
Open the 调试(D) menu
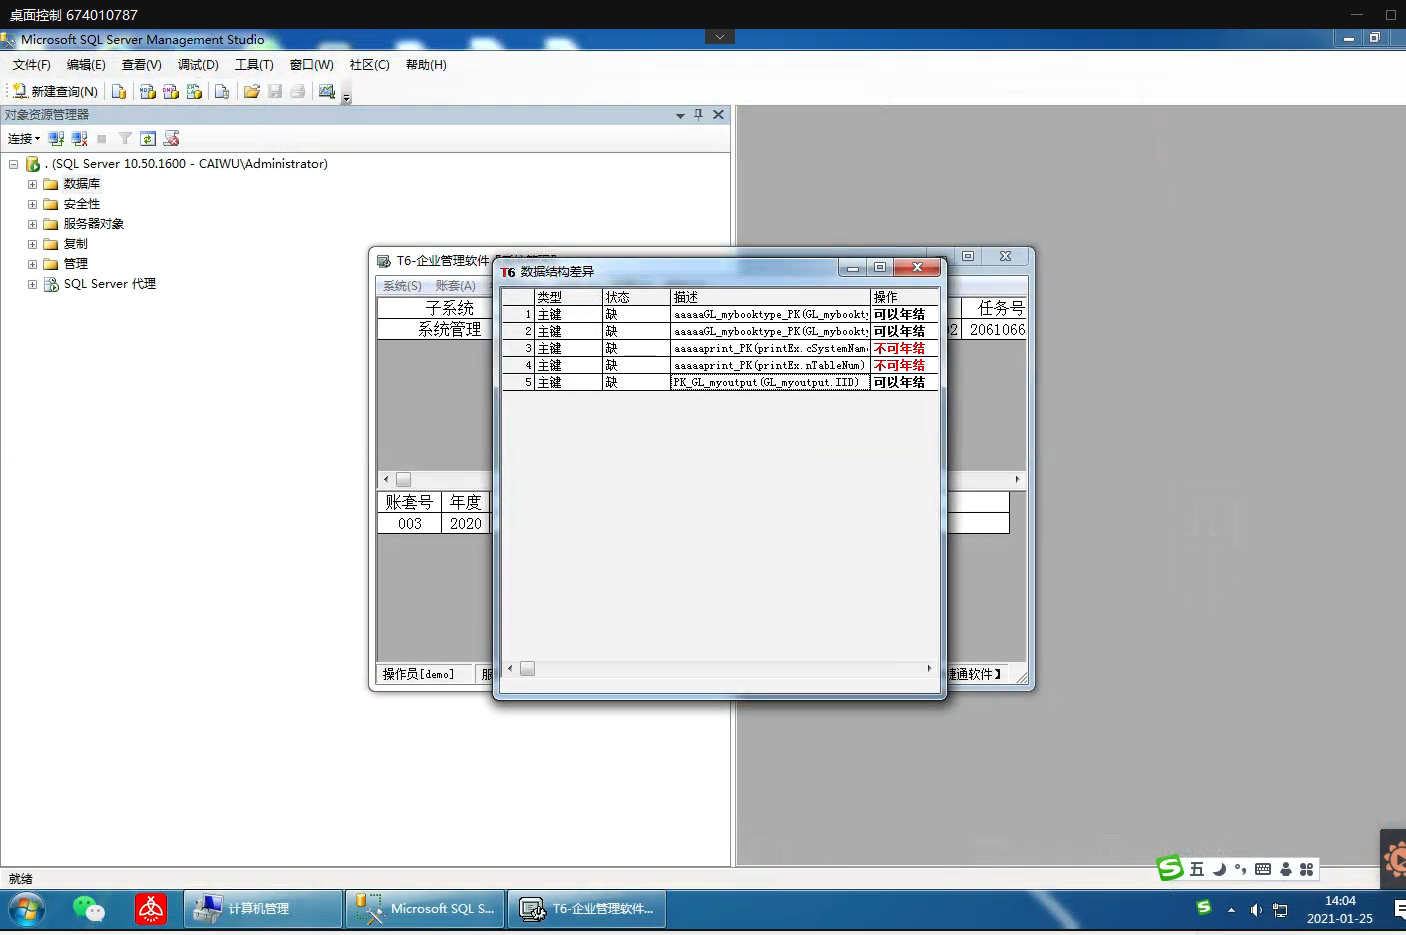pyautogui.click(x=198, y=65)
